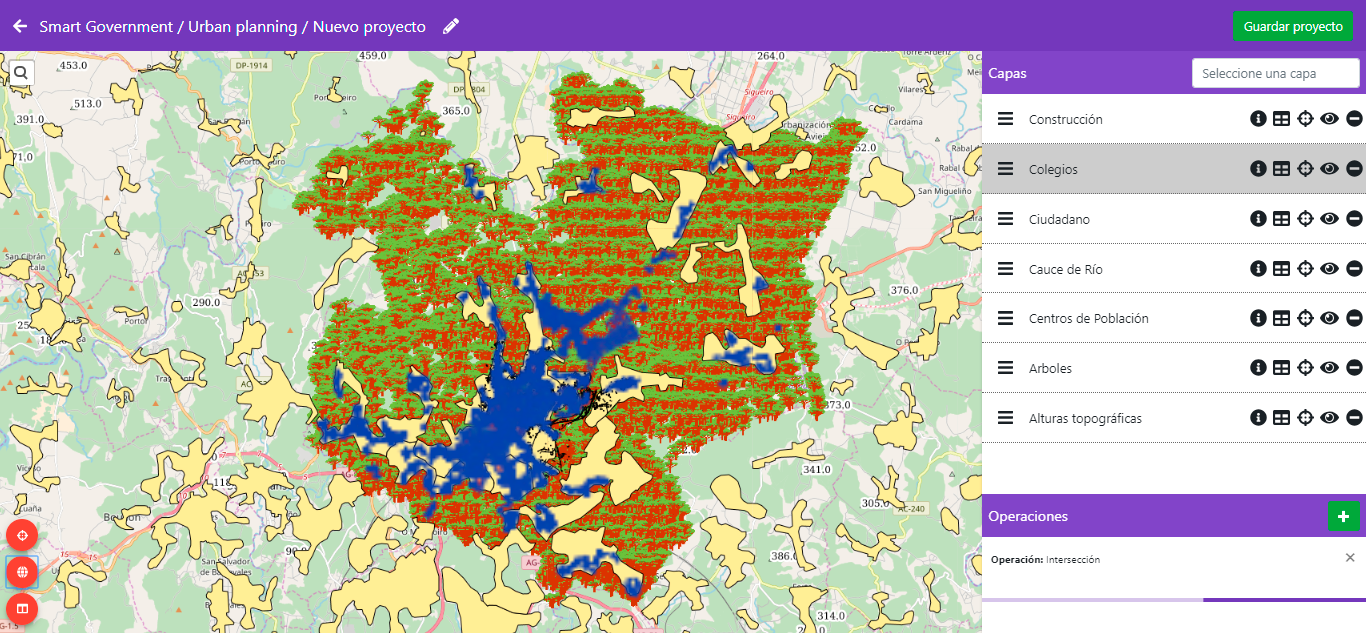
Task: Click the red table view button
Action: [22, 608]
